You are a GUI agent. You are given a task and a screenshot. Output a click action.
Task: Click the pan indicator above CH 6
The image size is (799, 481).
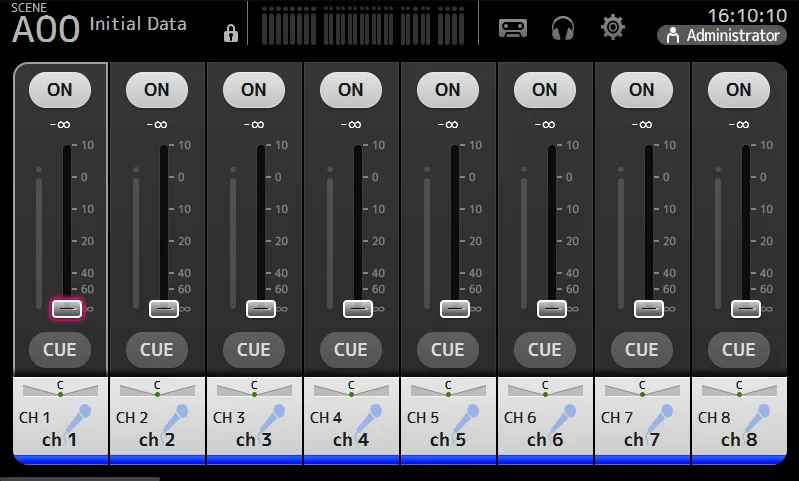coord(545,389)
